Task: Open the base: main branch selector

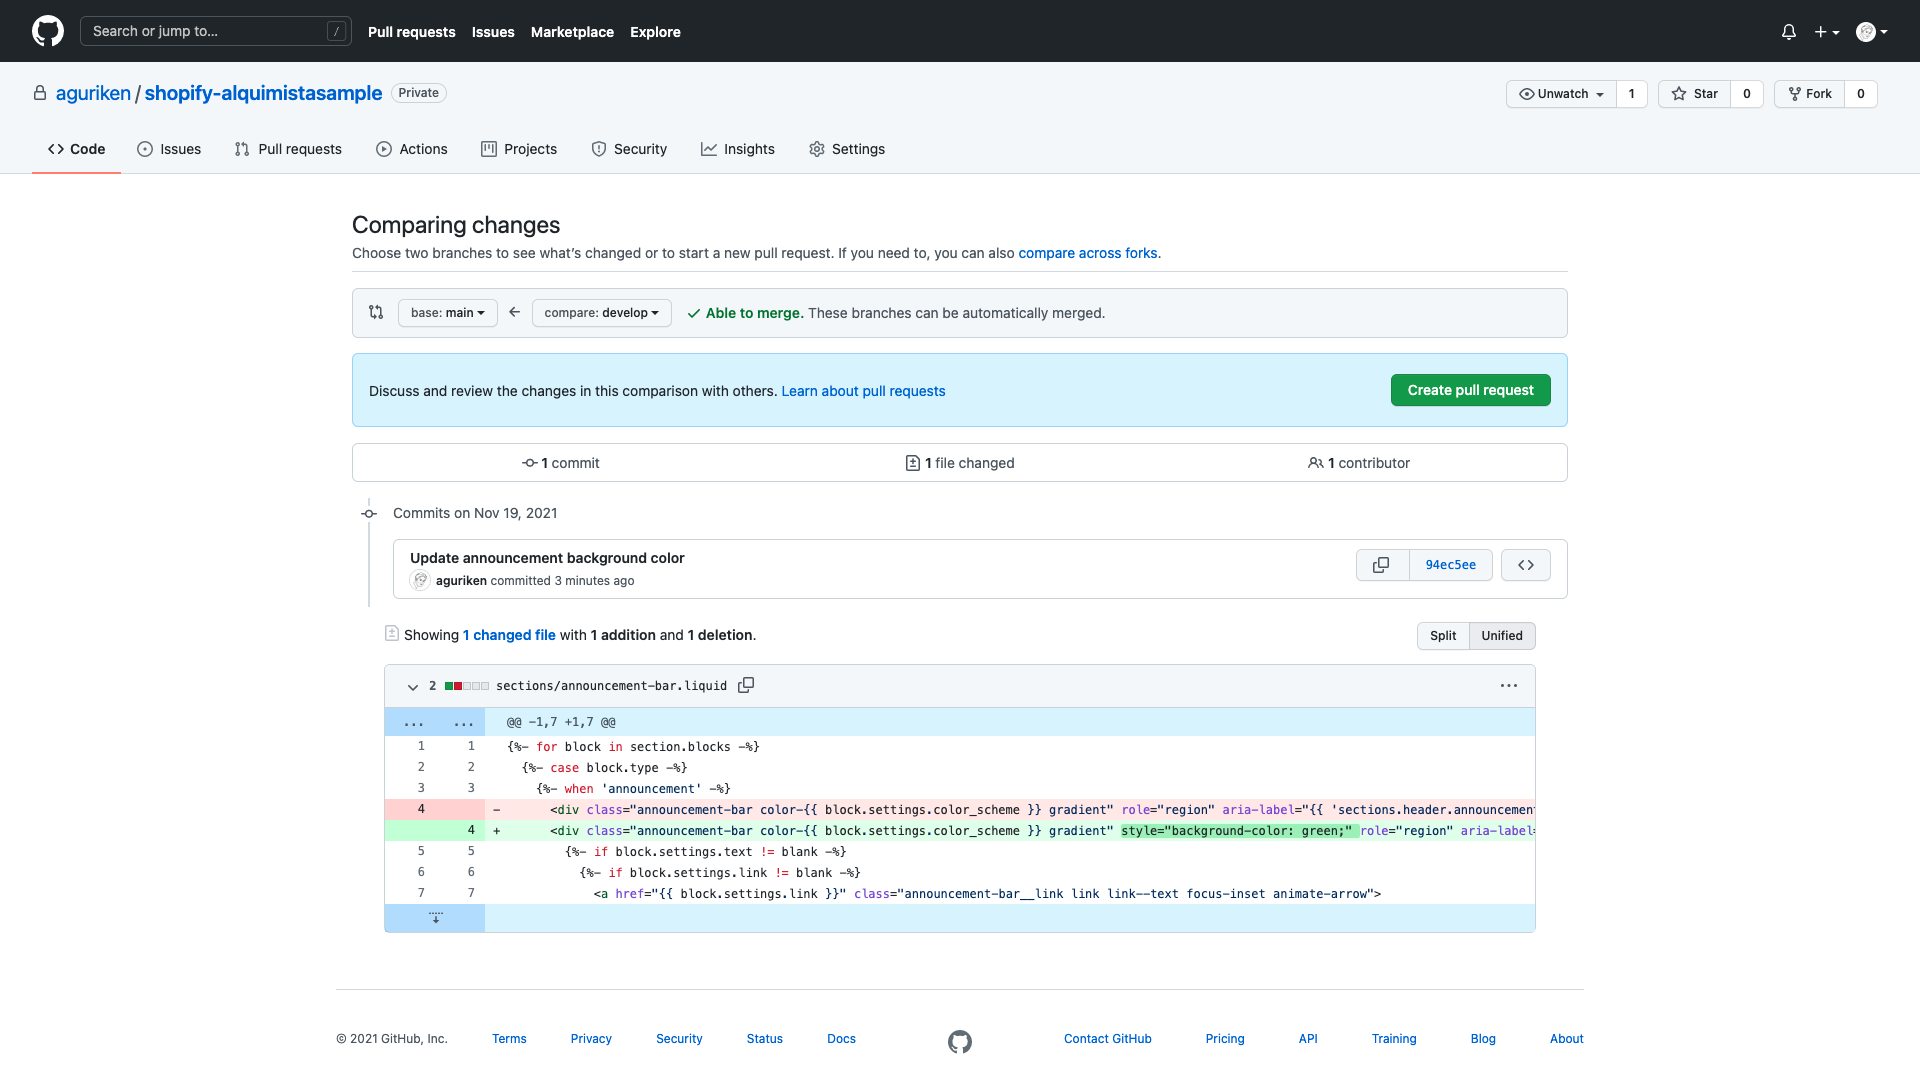Action: pos(448,313)
